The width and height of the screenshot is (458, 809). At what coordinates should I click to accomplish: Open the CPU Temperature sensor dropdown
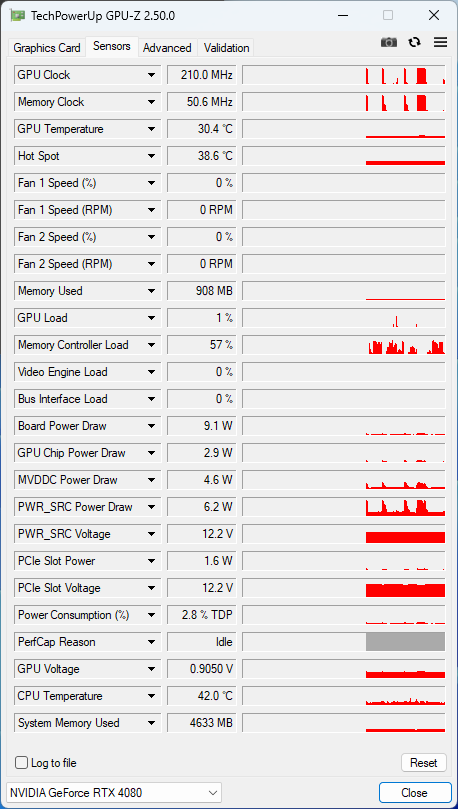click(151, 696)
